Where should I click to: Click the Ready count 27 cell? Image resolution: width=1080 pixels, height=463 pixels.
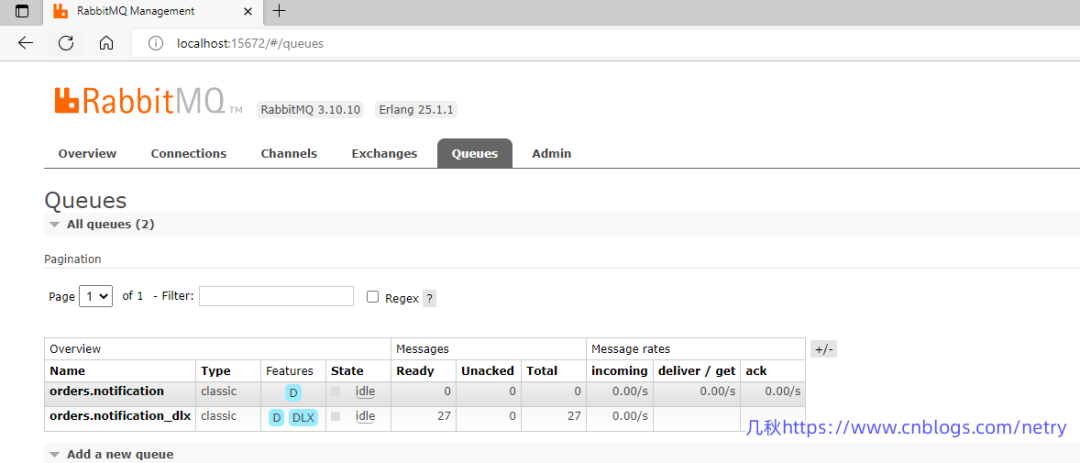(x=424, y=419)
